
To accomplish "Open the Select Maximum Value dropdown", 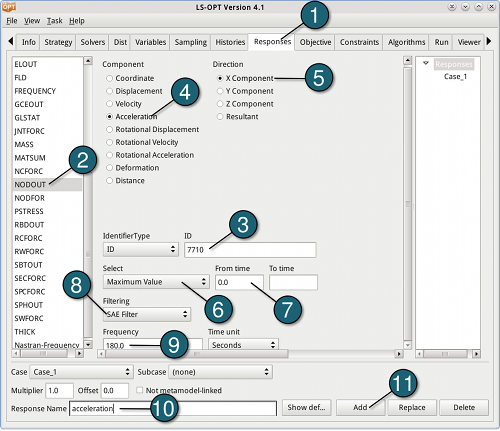I will point(156,282).
